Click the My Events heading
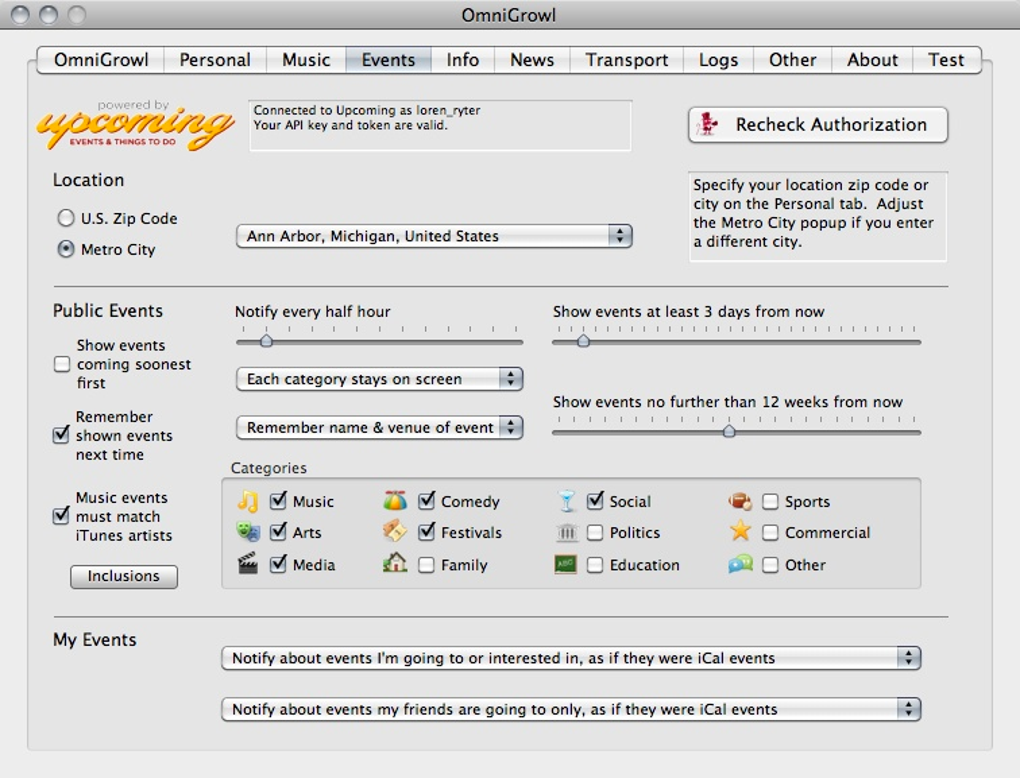1020x778 pixels. [x=95, y=640]
